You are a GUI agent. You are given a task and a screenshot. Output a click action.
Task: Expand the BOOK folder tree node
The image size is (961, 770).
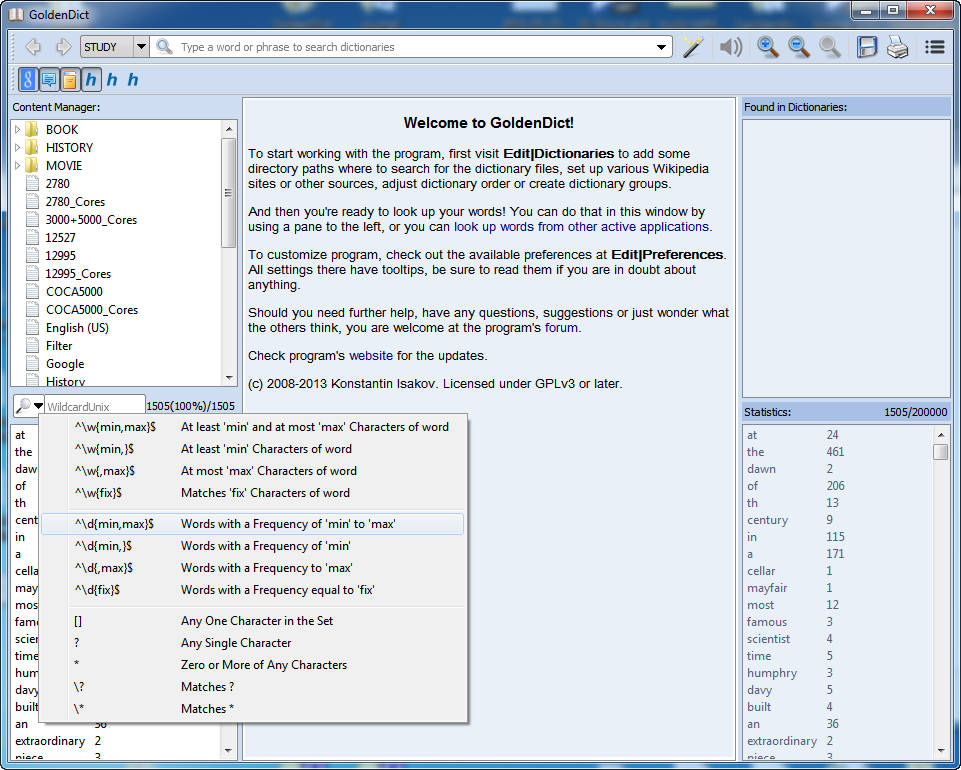18,129
